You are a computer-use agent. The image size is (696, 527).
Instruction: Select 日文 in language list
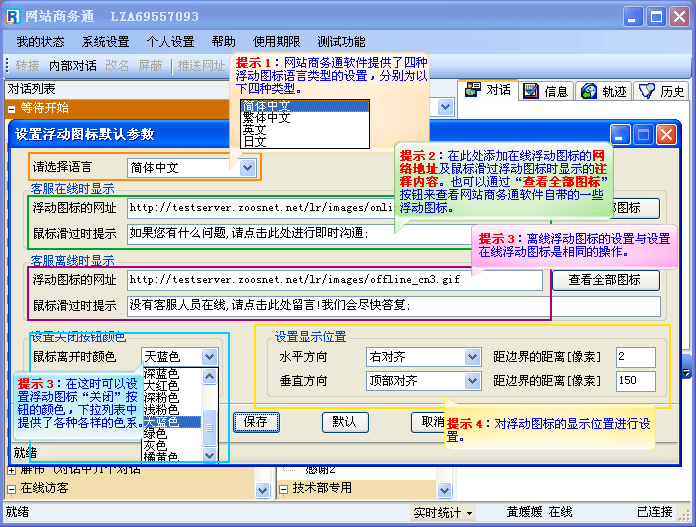(304, 141)
